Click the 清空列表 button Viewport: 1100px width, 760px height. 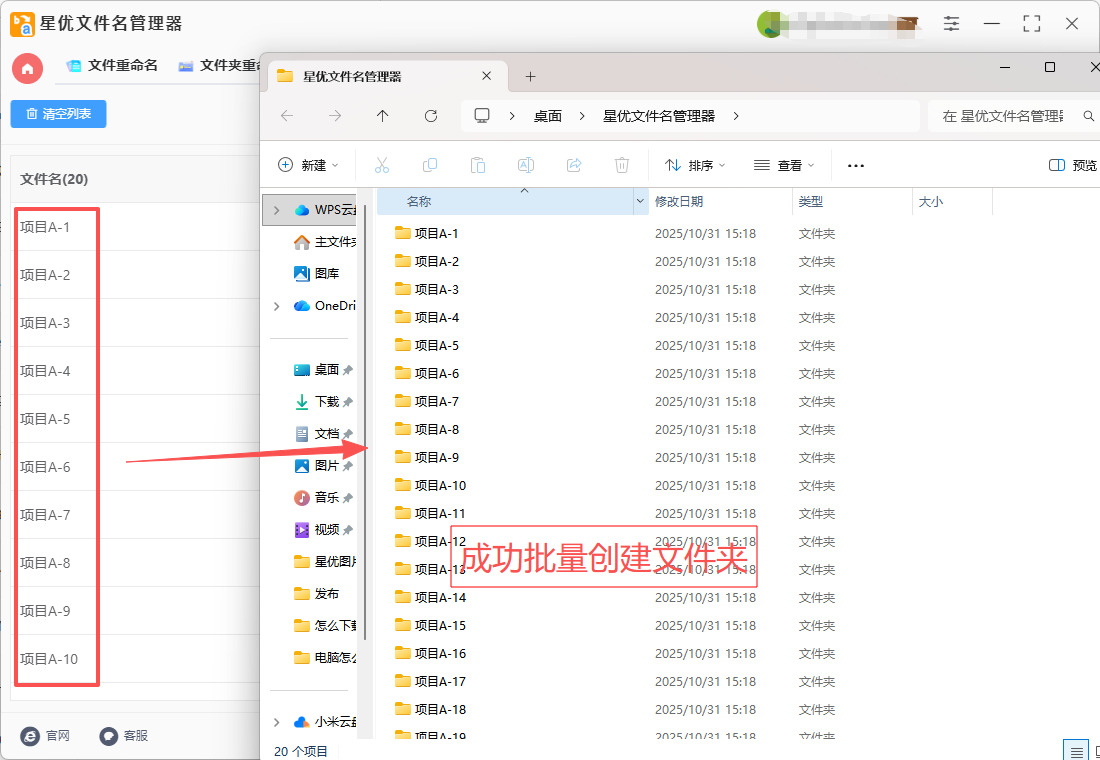coord(58,114)
